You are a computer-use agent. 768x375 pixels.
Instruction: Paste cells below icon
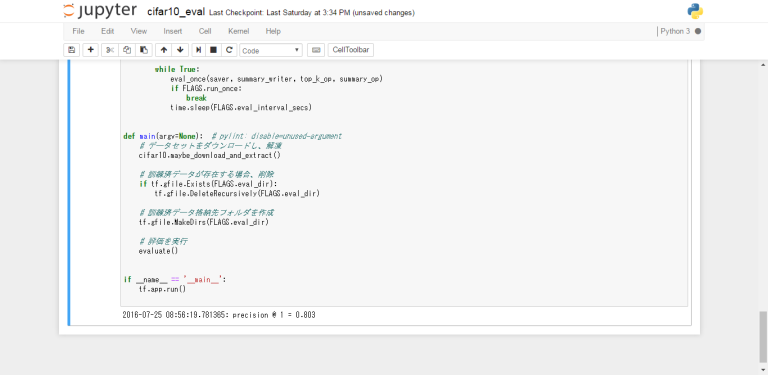[x=144, y=50]
